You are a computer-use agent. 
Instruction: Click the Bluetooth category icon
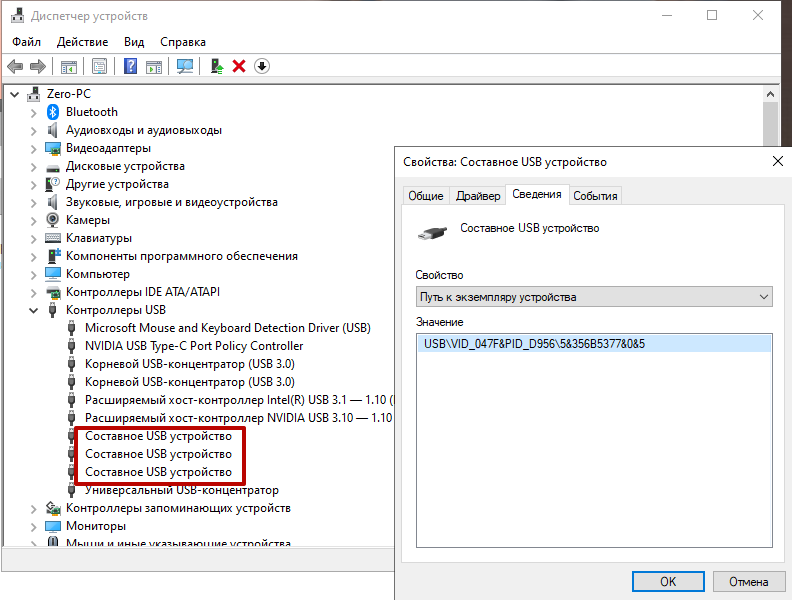click(x=53, y=112)
